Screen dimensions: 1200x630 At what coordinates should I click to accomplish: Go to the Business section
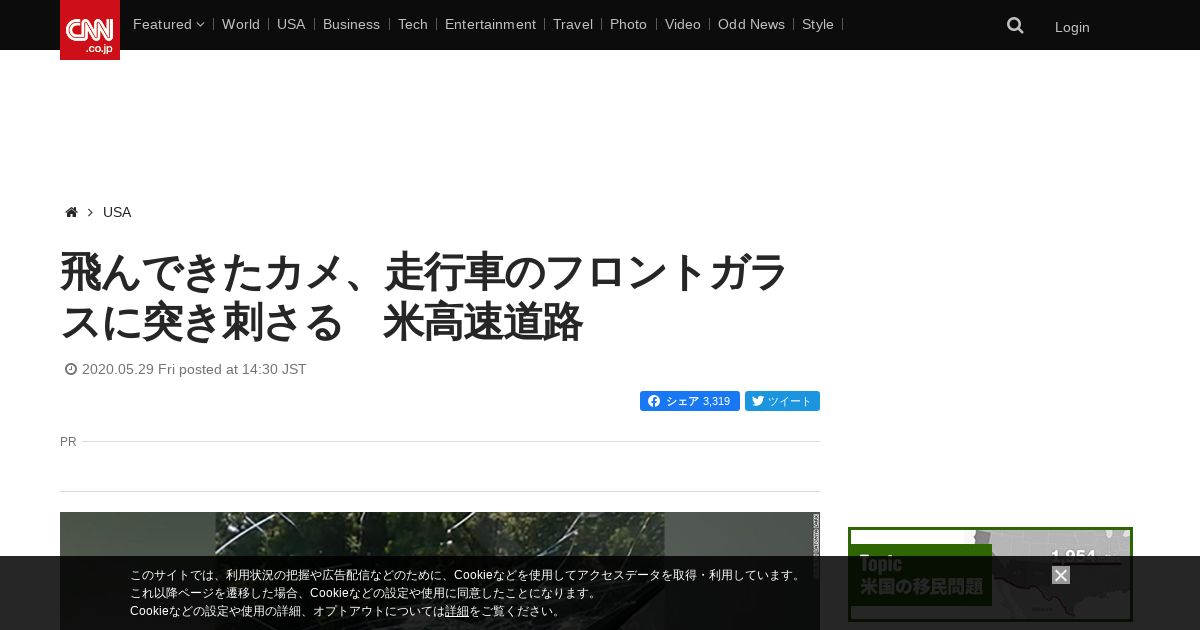pos(351,24)
